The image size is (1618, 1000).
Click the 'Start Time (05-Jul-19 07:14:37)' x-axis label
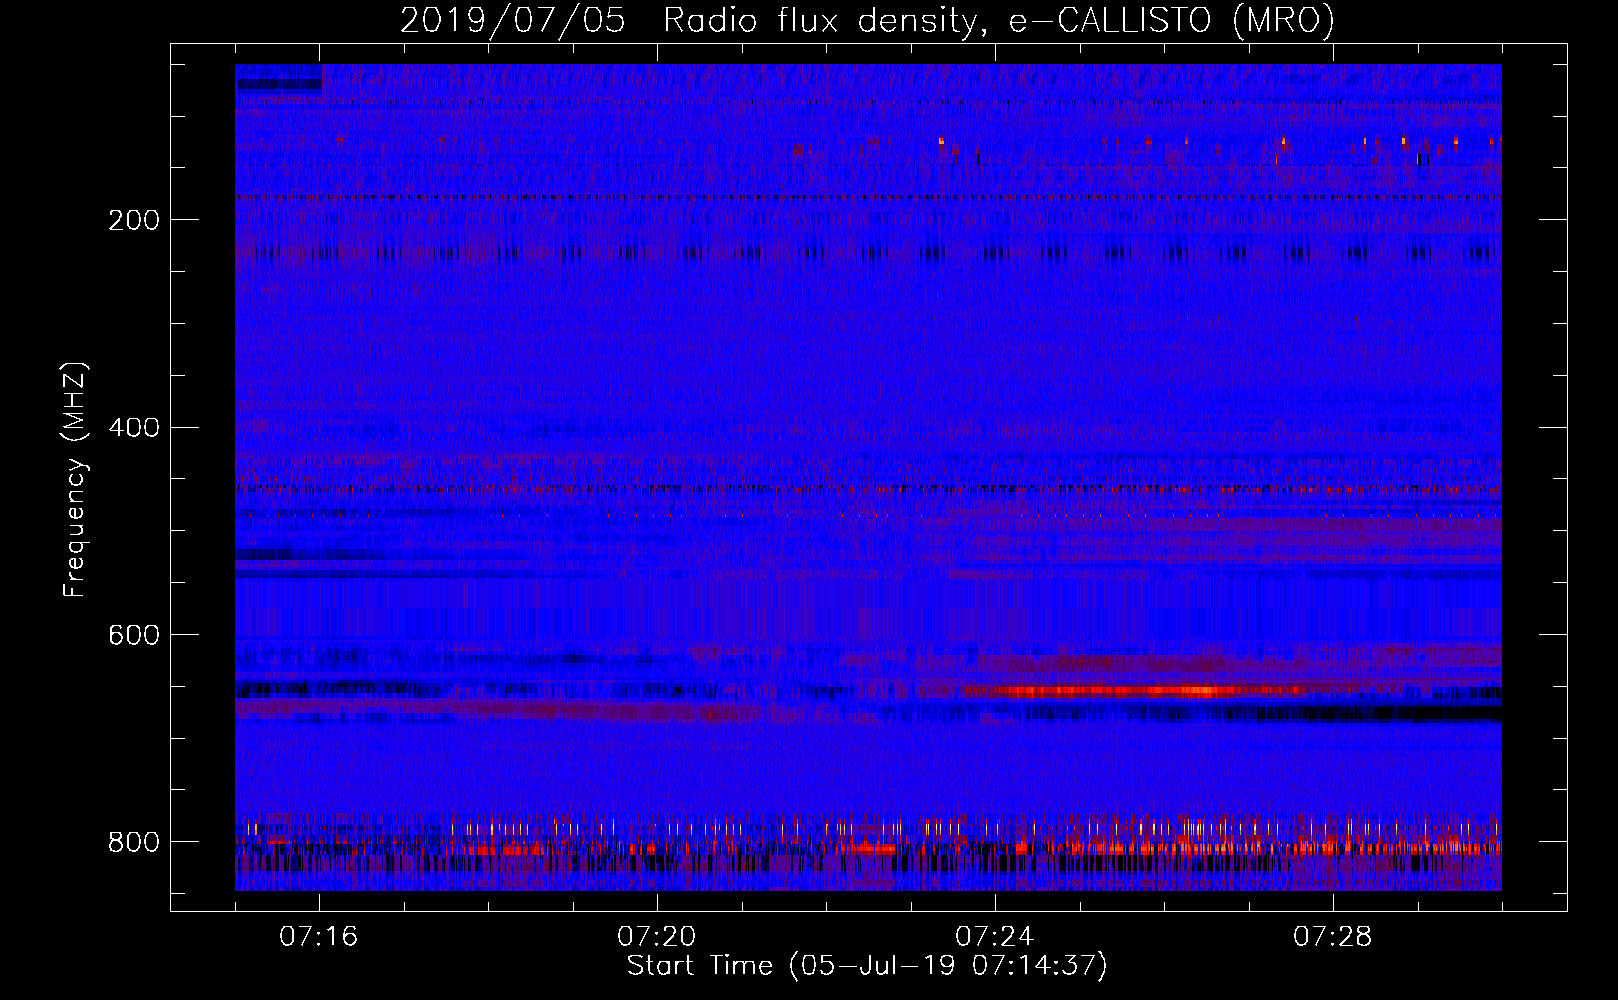(x=867, y=966)
